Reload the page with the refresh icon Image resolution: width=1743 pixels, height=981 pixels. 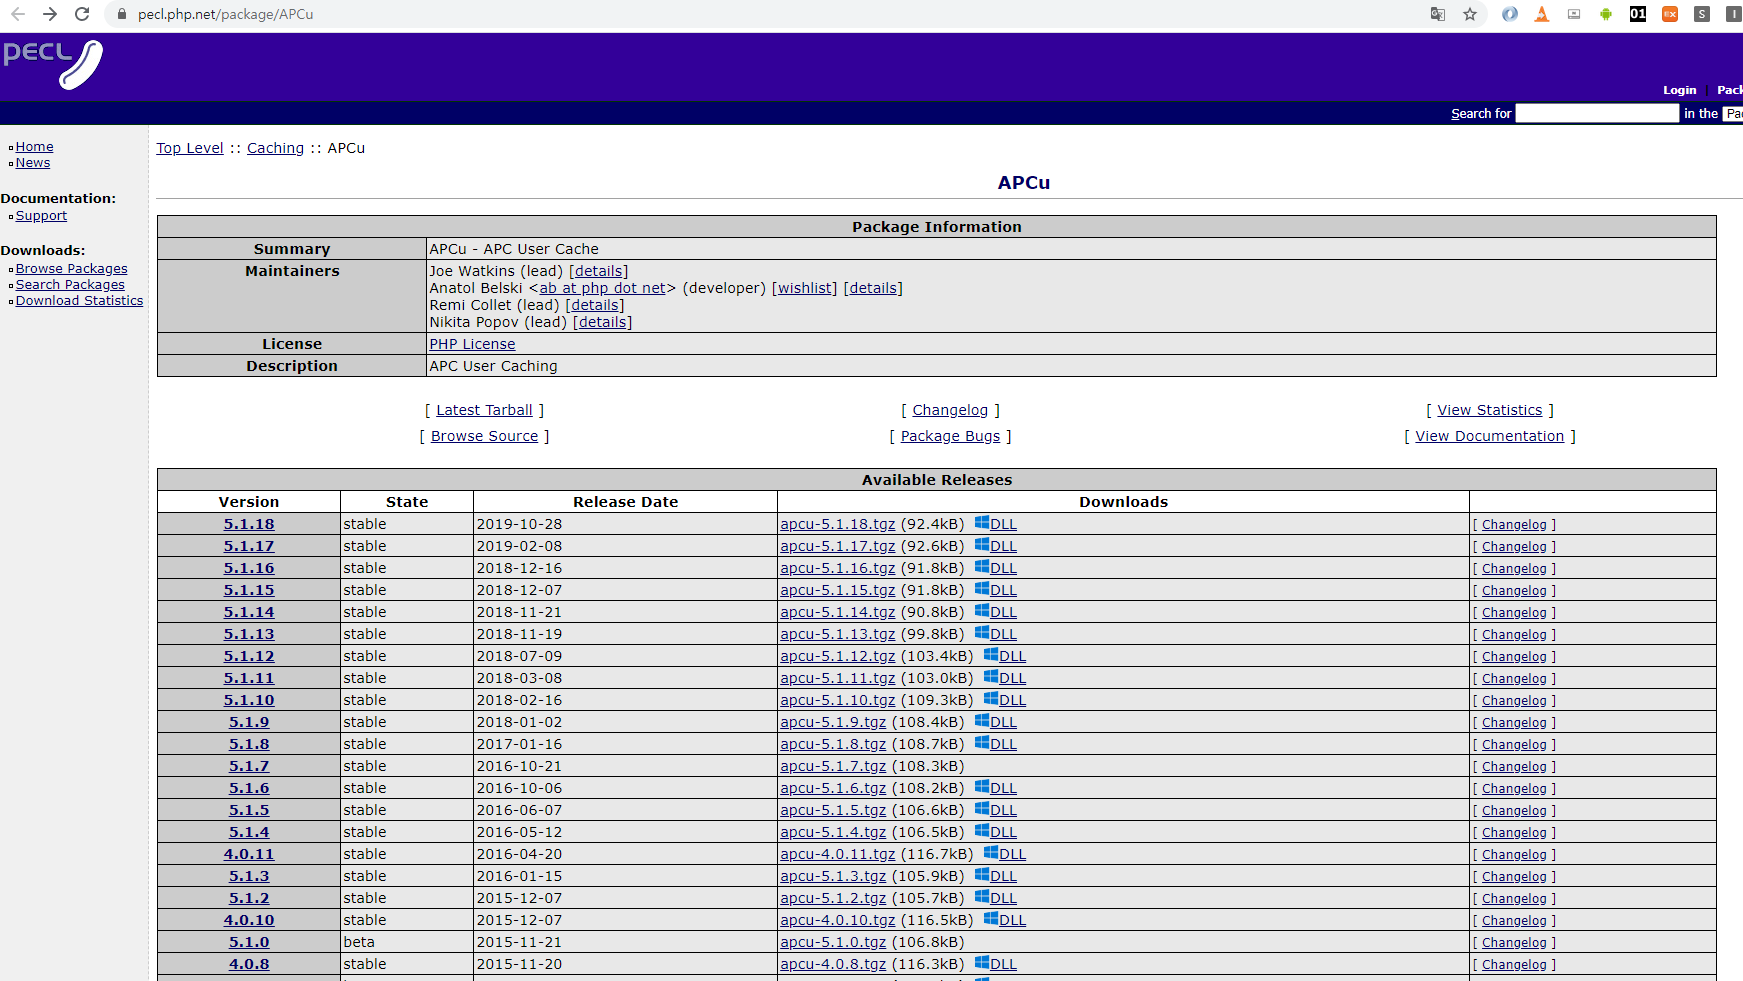tap(82, 14)
